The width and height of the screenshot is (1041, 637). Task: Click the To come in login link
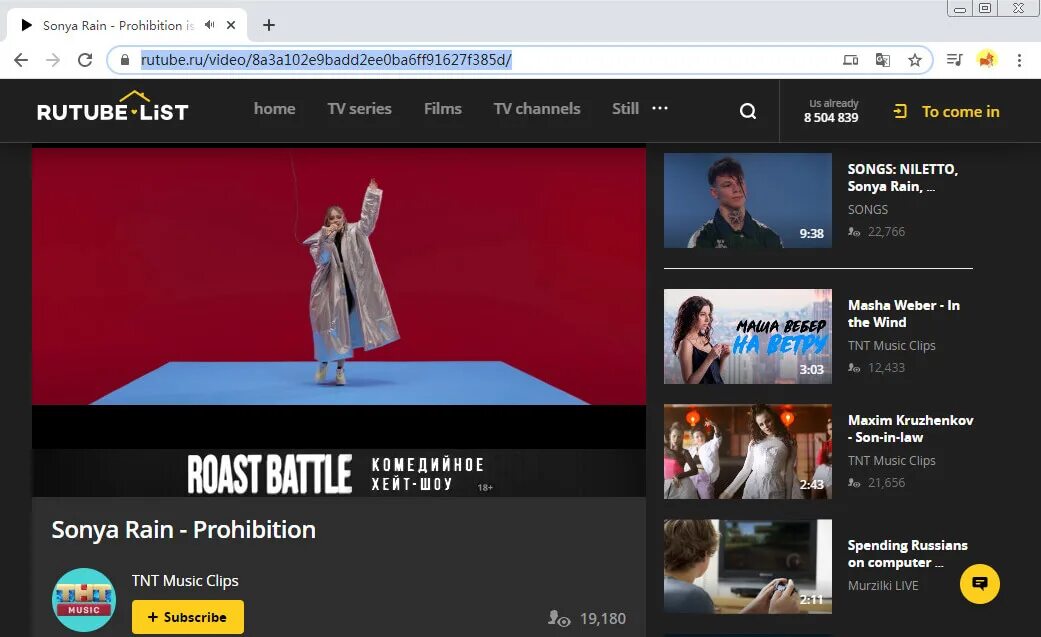(960, 112)
